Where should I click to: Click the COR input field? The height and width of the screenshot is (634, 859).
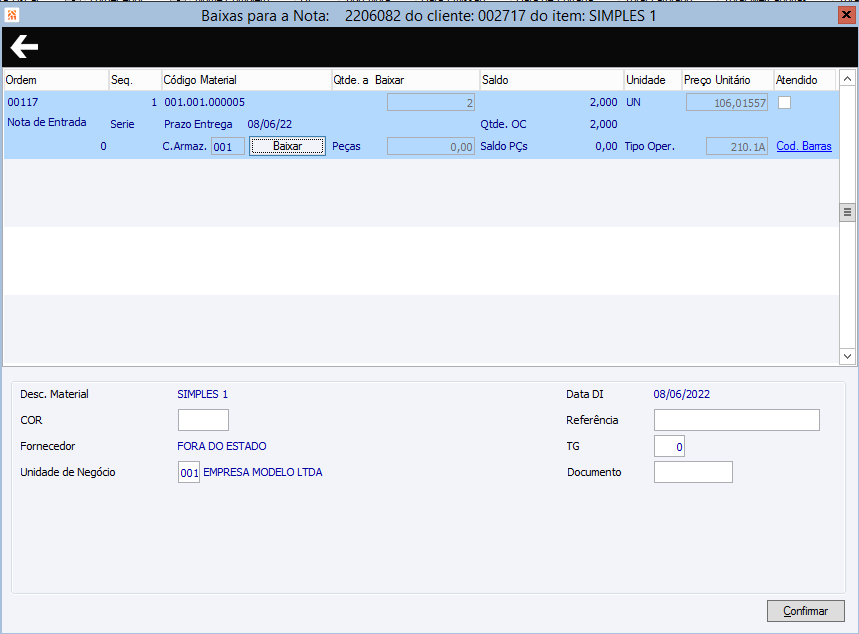(x=203, y=420)
